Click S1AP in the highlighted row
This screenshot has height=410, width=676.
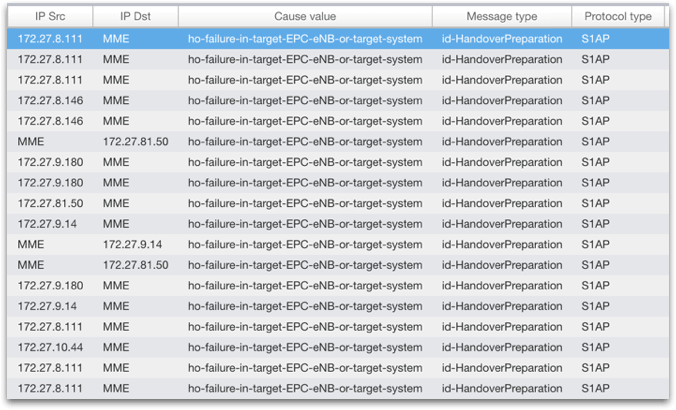coord(595,38)
